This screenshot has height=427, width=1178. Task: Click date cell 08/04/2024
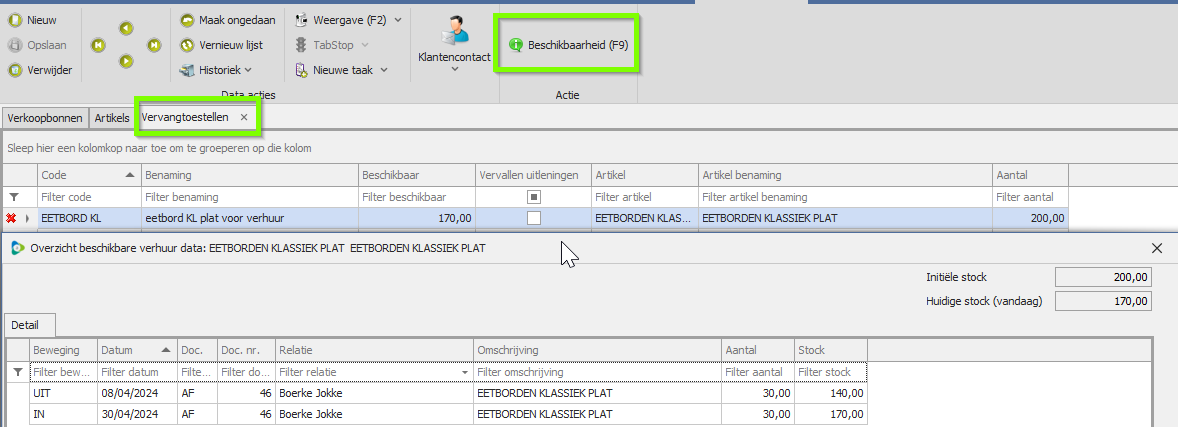click(137, 393)
